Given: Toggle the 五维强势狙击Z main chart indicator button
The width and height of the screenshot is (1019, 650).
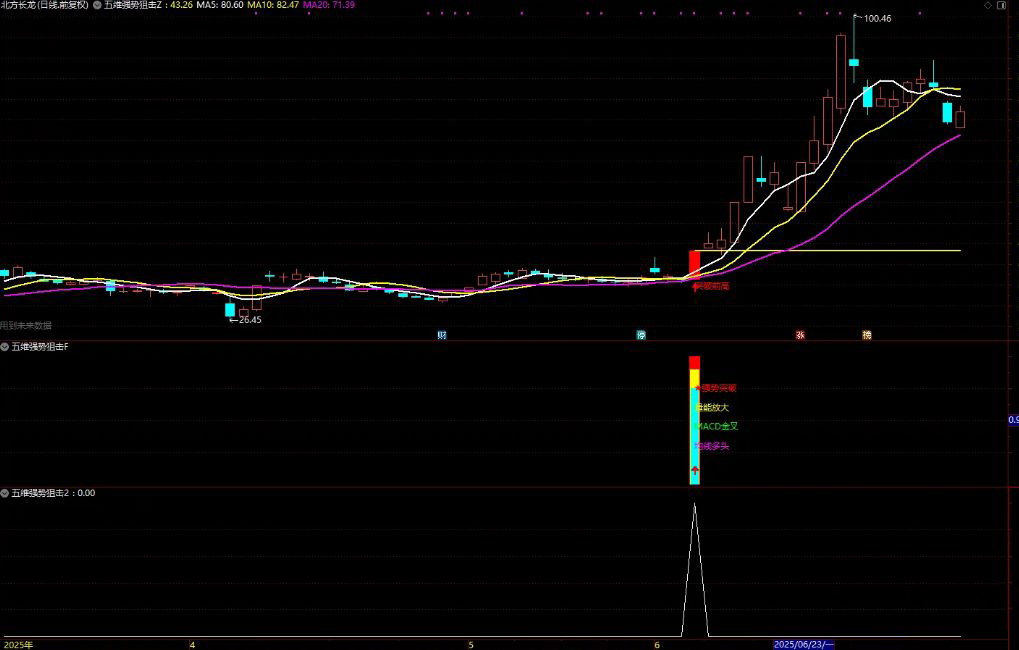Looking at the screenshot, I should click(97, 5).
